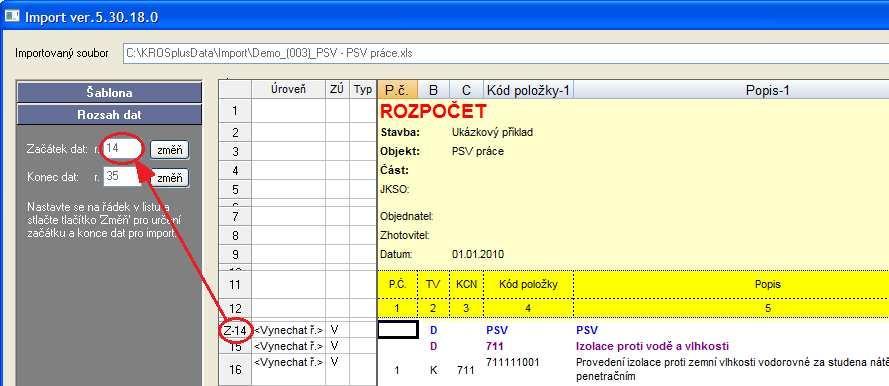Click the Importovaný soubor path field
This screenshot has width=889, height=386.
pyautogui.click(x=506, y=53)
